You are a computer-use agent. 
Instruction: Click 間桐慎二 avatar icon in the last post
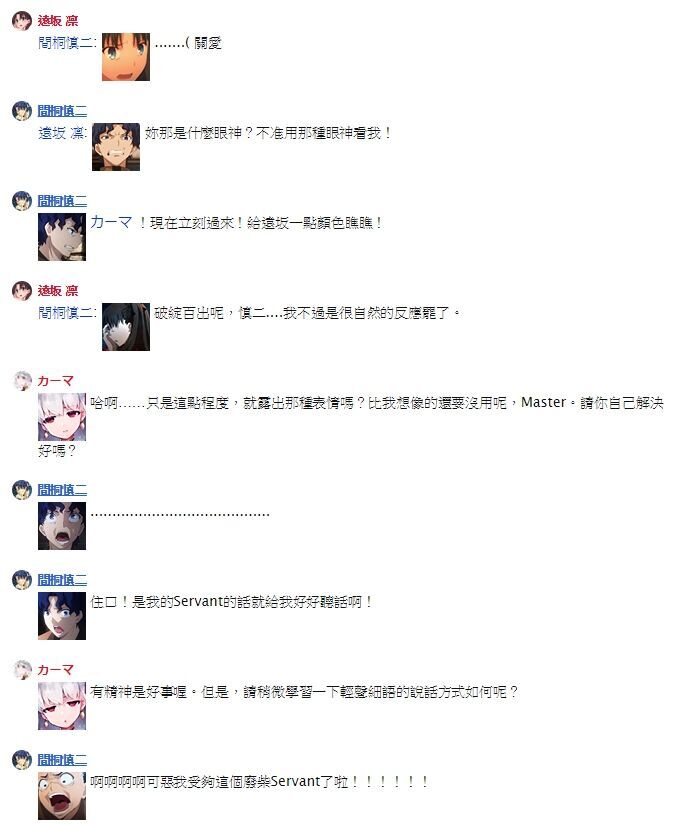point(22,759)
